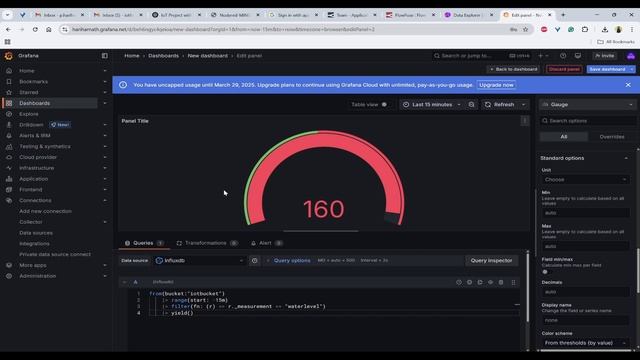Delete query A with the trash icon

tap(501, 282)
